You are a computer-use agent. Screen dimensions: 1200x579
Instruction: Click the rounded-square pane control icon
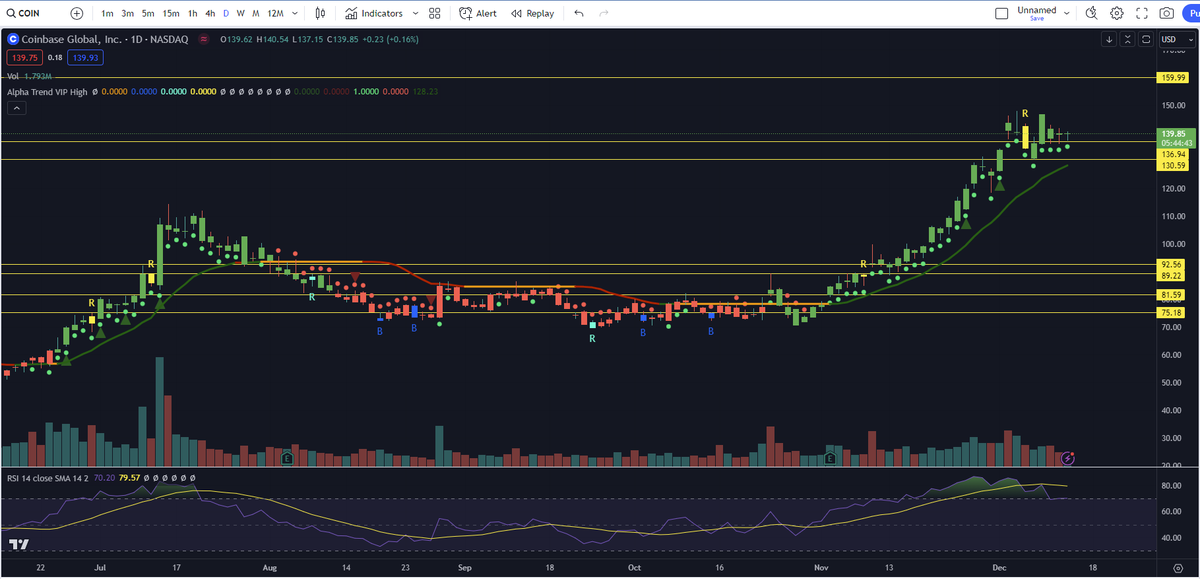(x=1145, y=39)
